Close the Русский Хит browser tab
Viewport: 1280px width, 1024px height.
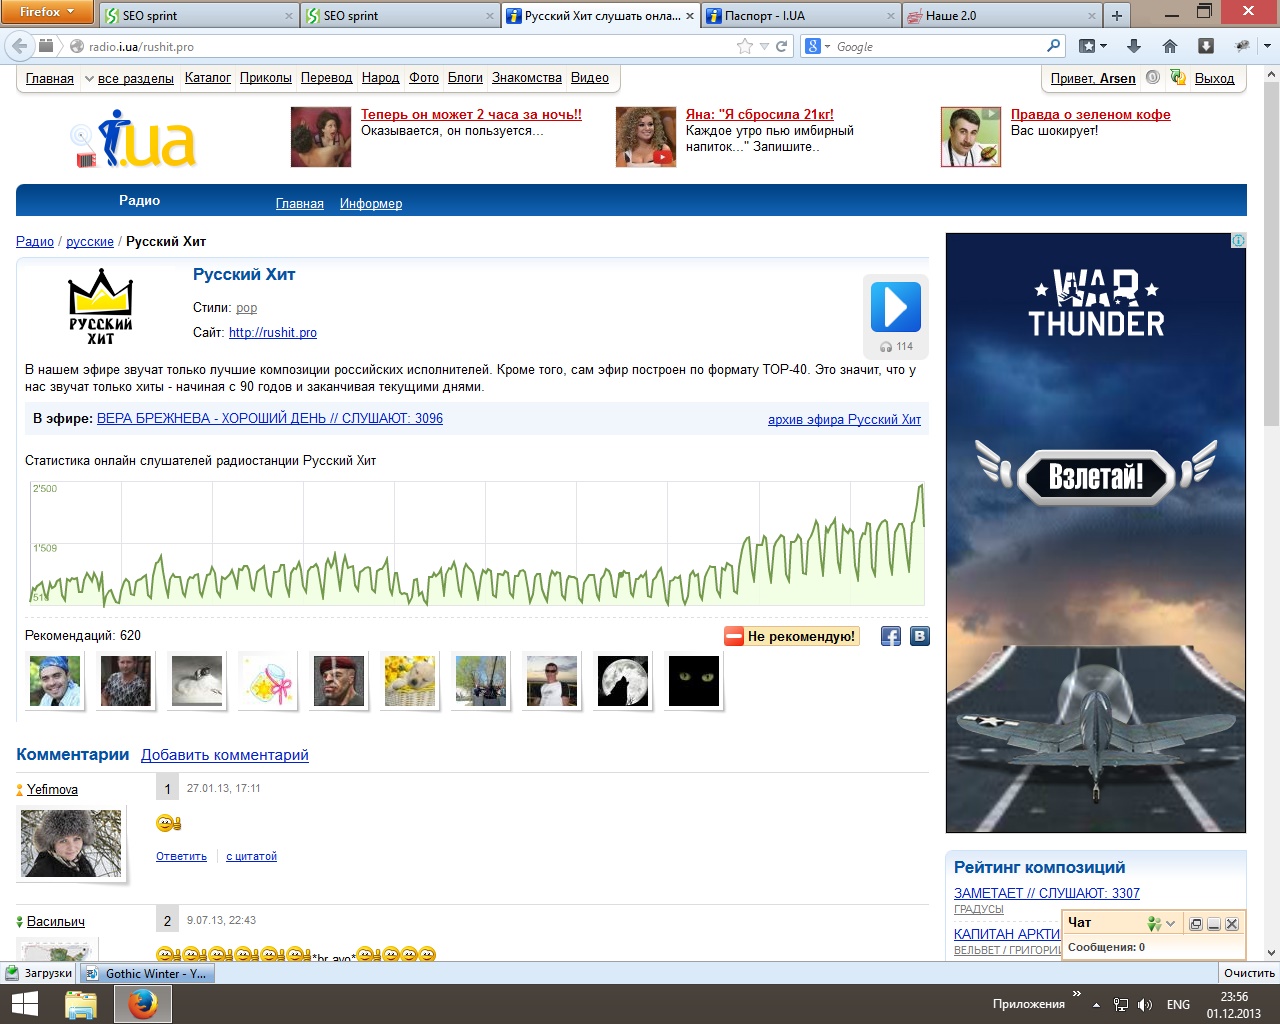click(x=690, y=16)
